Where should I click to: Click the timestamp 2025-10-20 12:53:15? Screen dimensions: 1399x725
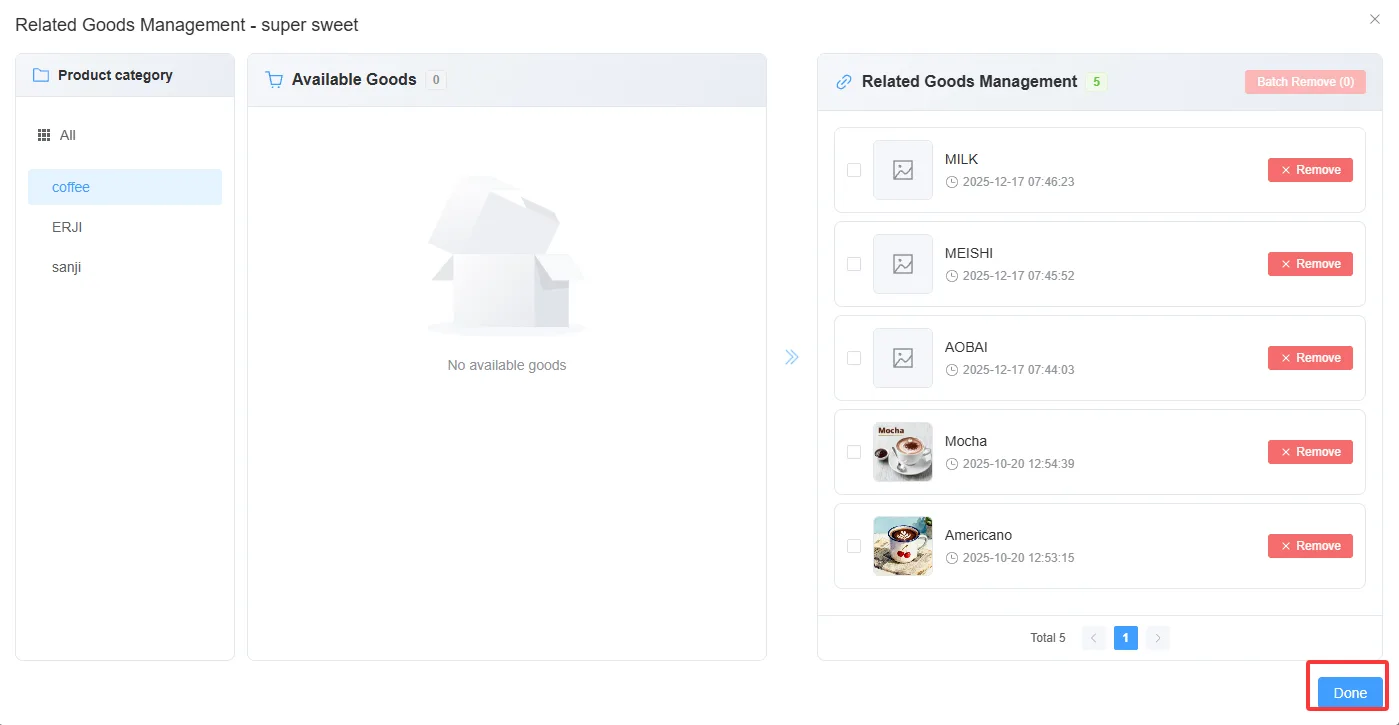pyautogui.click(x=1019, y=558)
